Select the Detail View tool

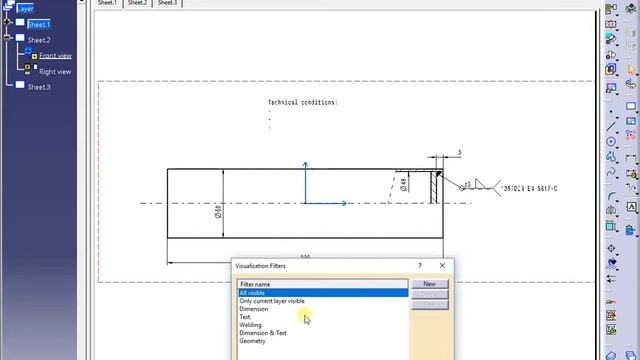click(611, 39)
